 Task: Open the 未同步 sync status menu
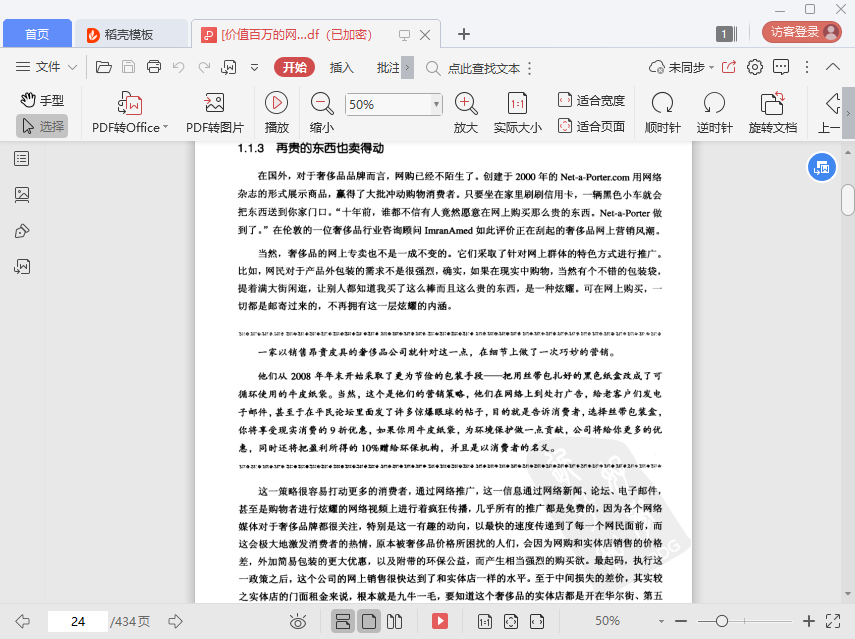pos(682,67)
